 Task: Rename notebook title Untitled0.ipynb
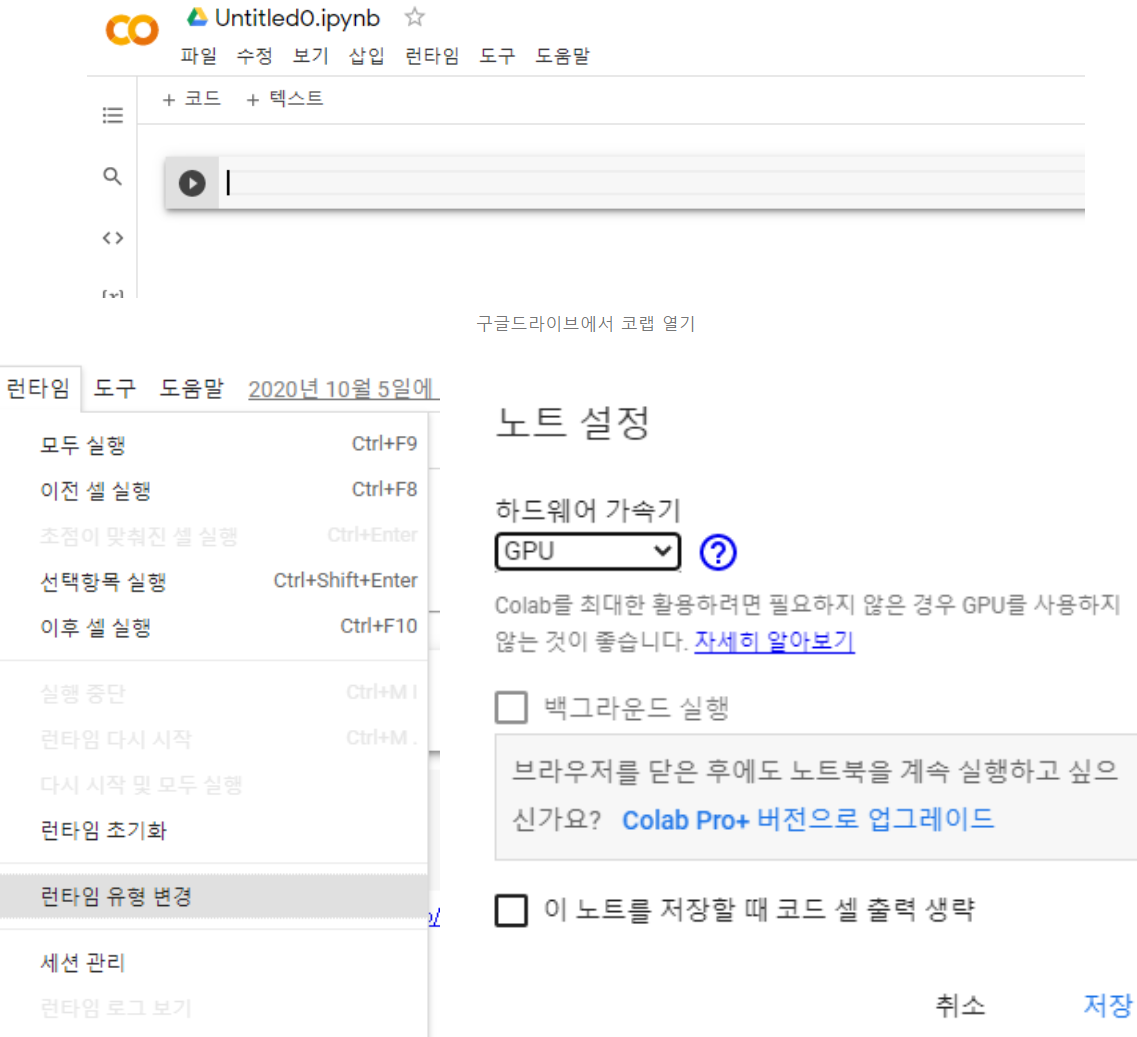point(297,18)
